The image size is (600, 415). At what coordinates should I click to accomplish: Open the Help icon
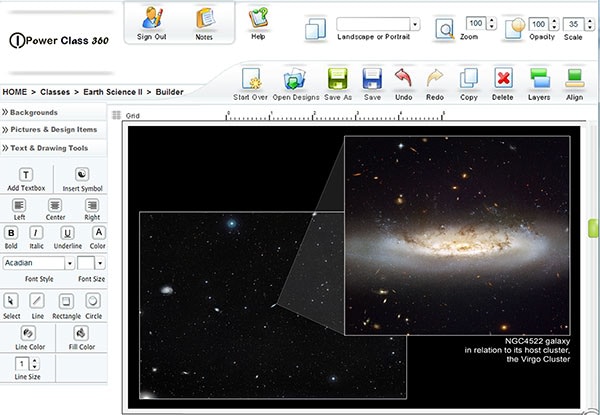(x=258, y=18)
